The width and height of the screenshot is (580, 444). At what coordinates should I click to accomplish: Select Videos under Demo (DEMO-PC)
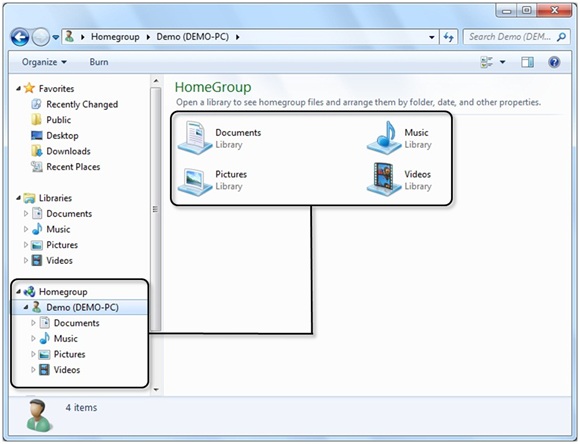pyautogui.click(x=67, y=370)
